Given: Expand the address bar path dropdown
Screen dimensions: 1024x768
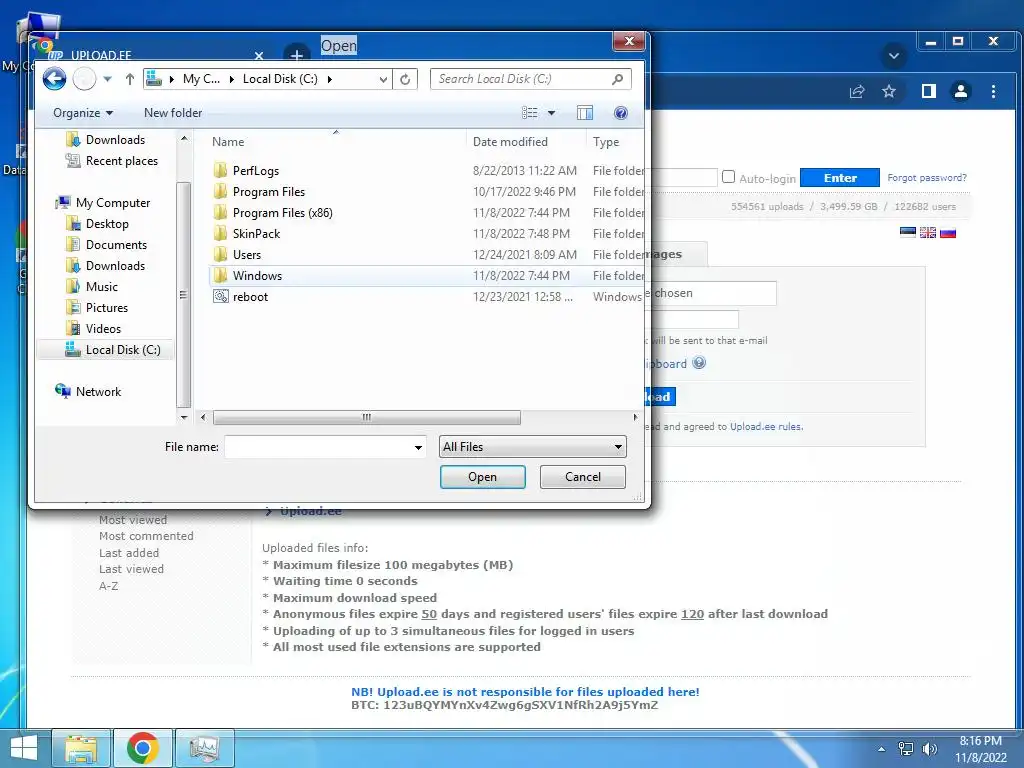Looking at the screenshot, I should click(x=383, y=79).
